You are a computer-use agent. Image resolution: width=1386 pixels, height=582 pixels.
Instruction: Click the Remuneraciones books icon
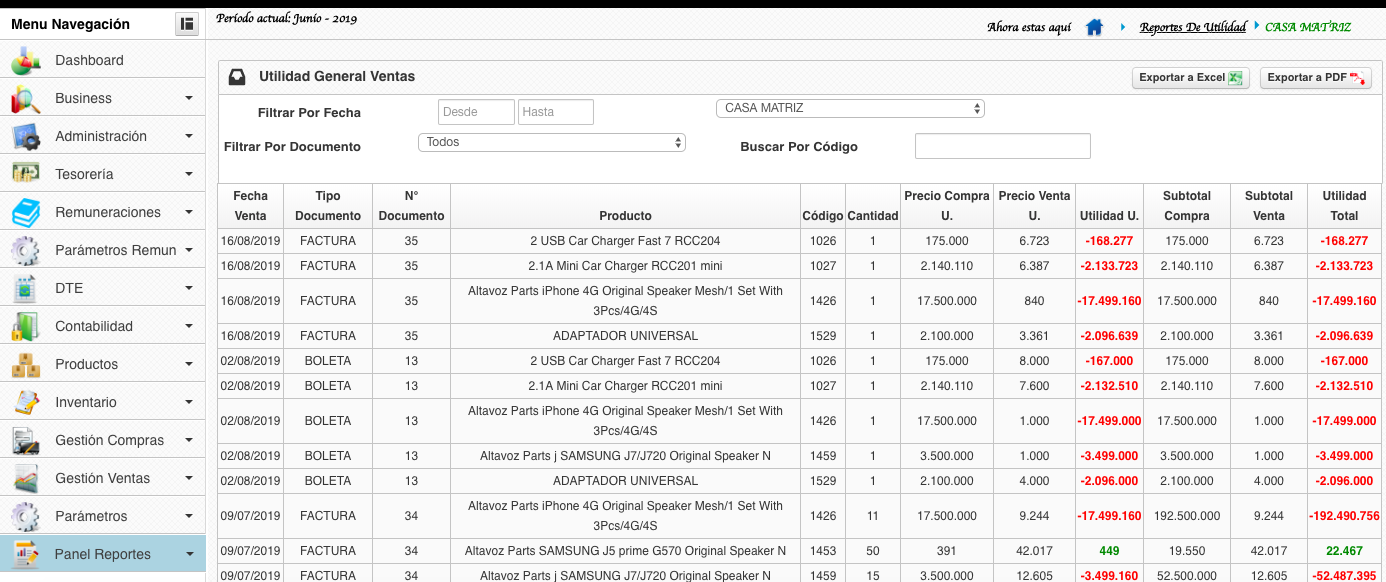pyautogui.click(x=25, y=213)
